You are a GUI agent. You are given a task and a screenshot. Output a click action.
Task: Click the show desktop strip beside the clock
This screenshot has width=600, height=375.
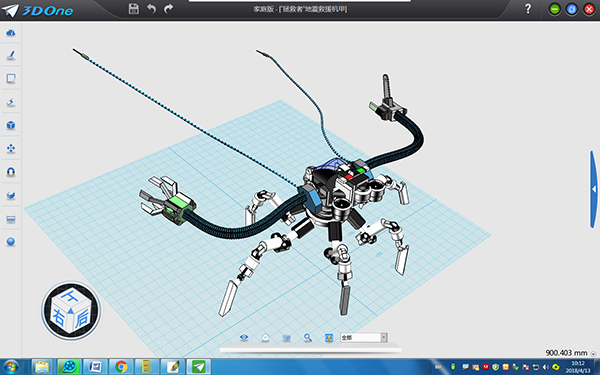click(597, 367)
